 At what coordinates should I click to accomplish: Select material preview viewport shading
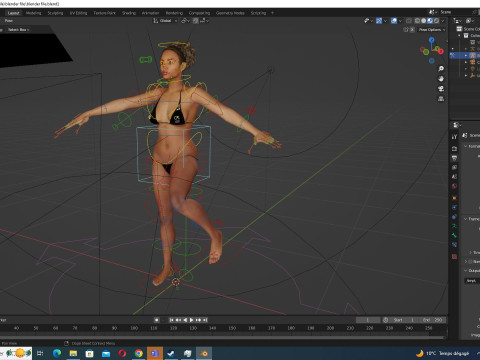click(430, 21)
